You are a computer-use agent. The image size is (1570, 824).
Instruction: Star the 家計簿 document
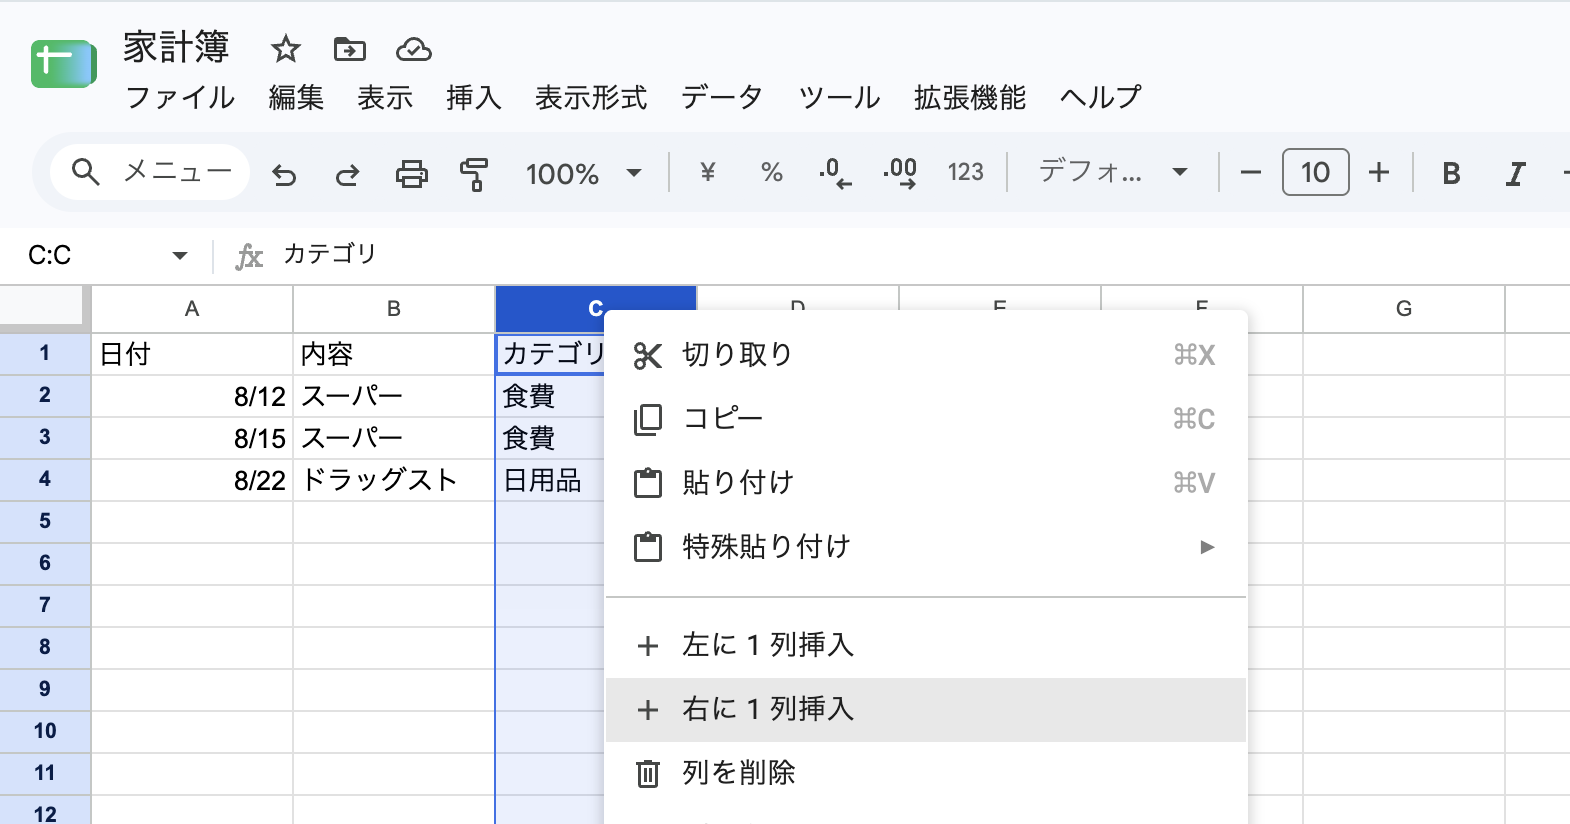point(286,48)
